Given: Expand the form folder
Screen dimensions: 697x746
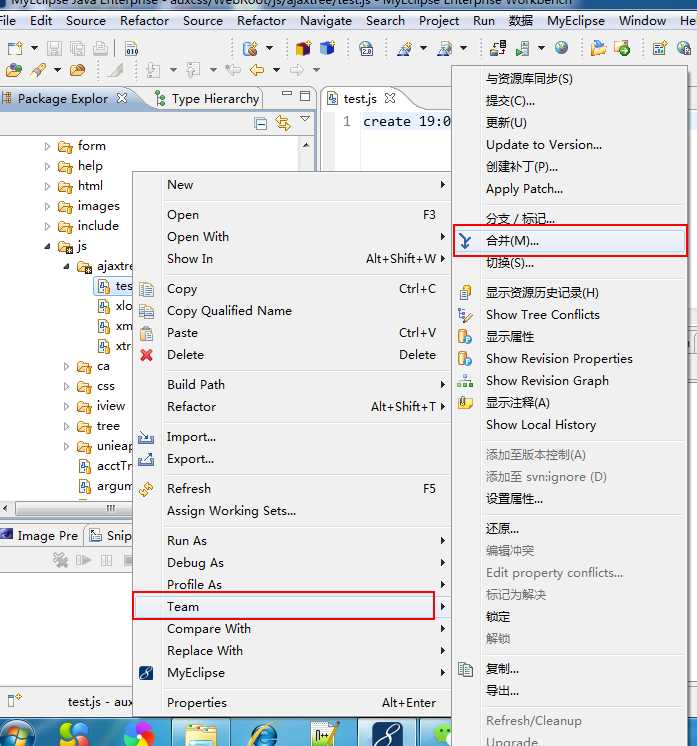Looking at the screenshot, I should (x=47, y=146).
